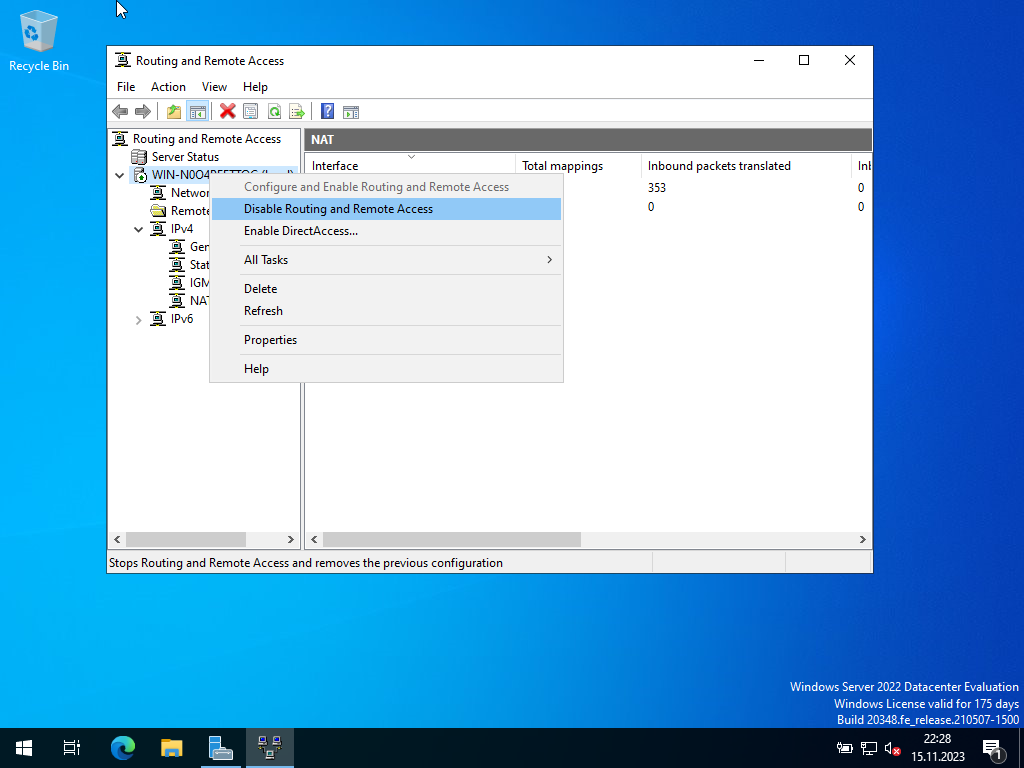The width and height of the screenshot is (1024, 768).
Task: Go up one level with the folder icon
Action: (174, 112)
